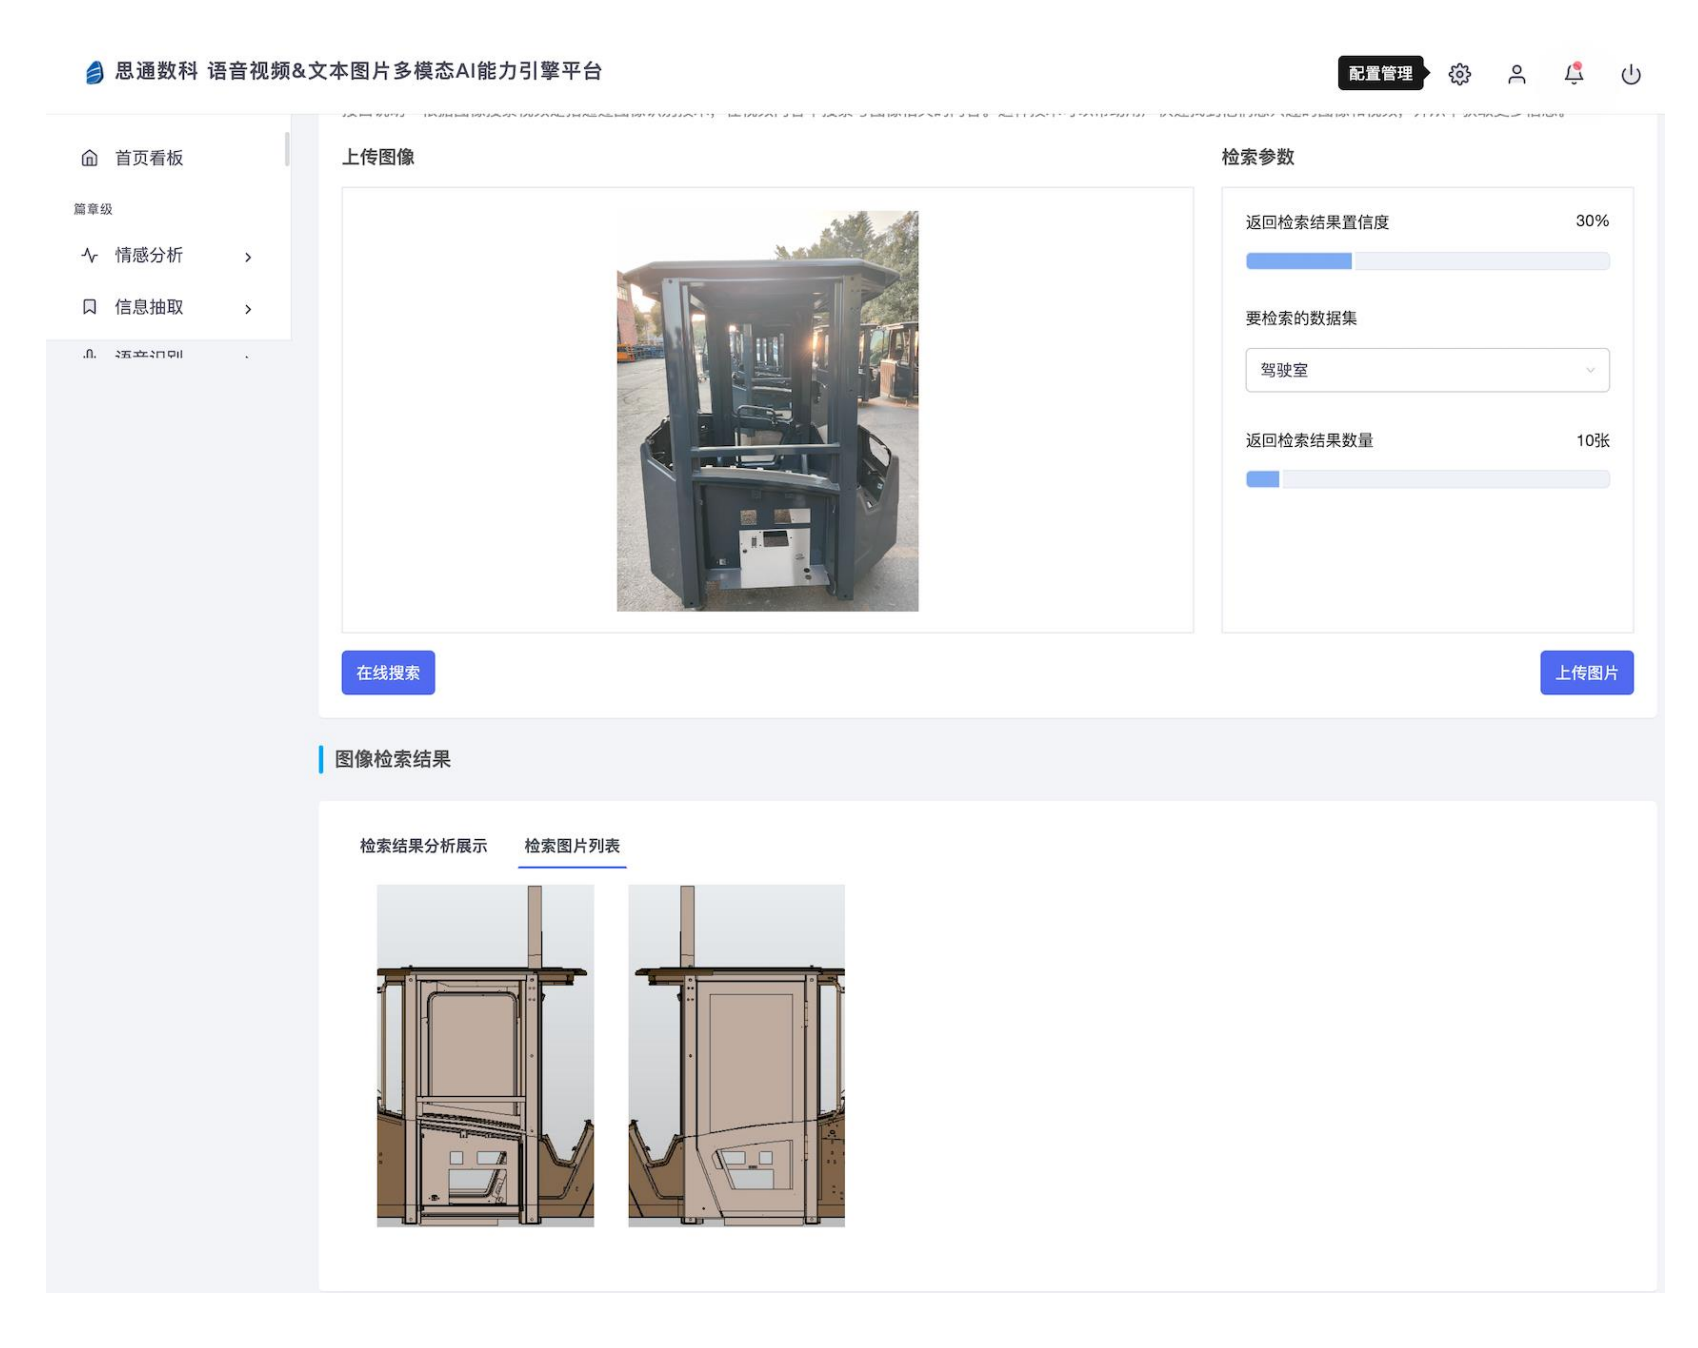Click the 在线搜索 search button
The height and width of the screenshot is (1348, 1698).
[x=388, y=672]
